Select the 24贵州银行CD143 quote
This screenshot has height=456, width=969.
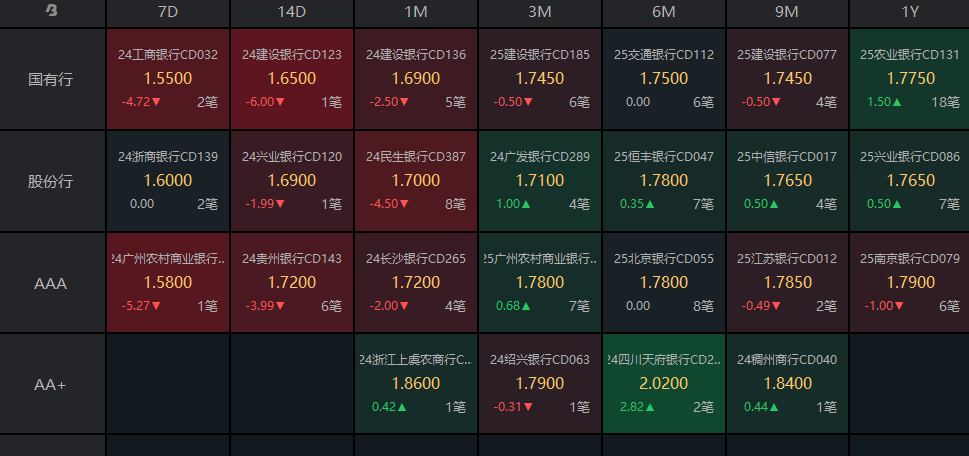click(292, 283)
